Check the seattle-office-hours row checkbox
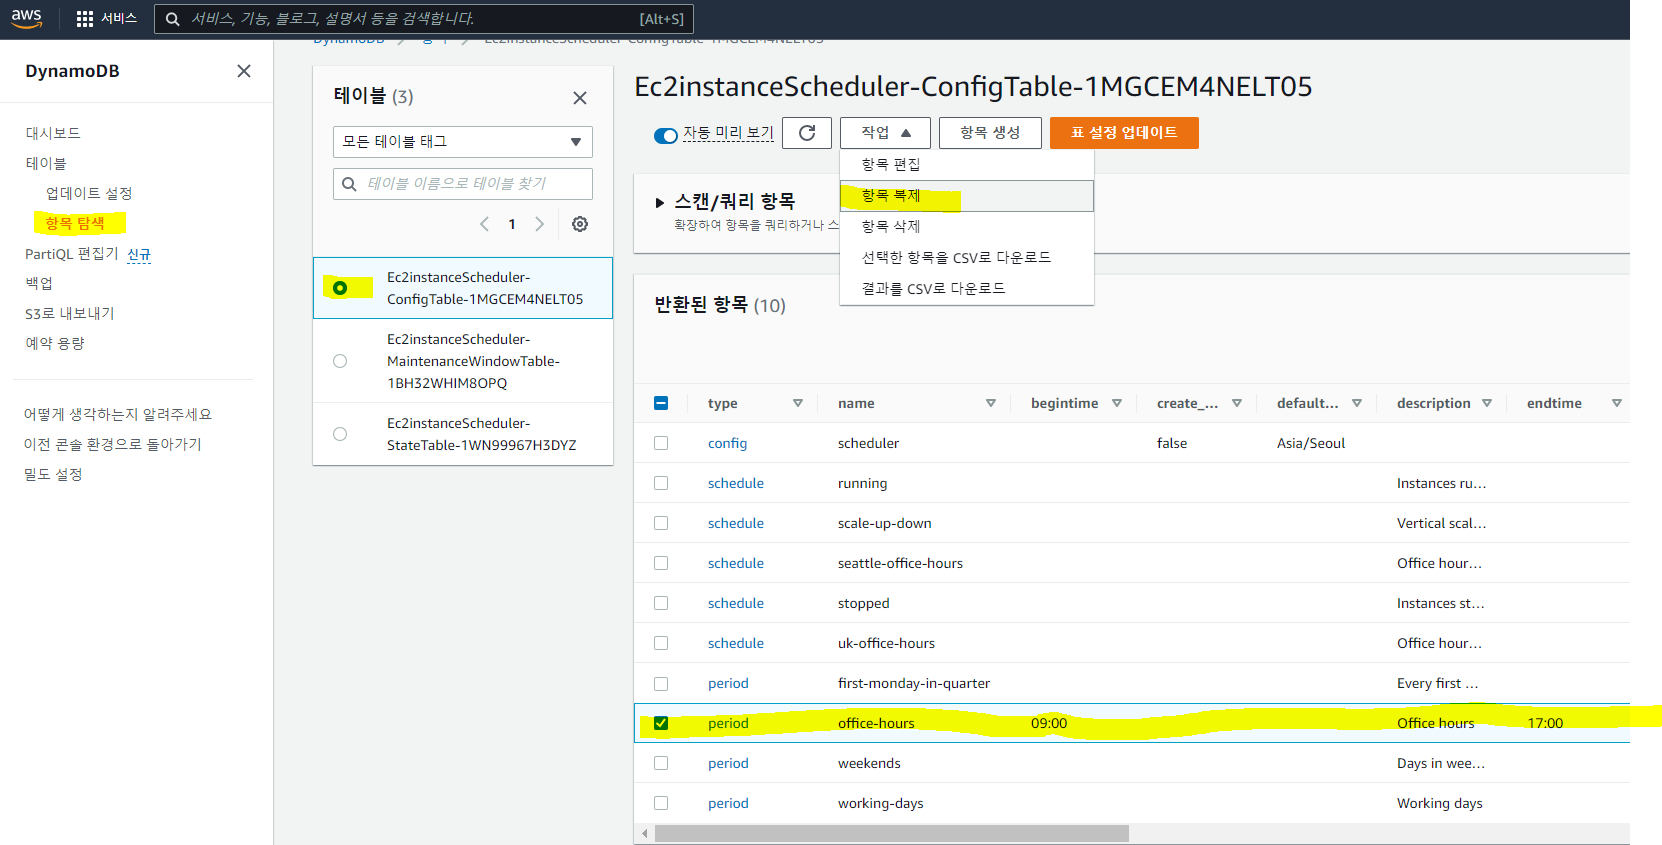The width and height of the screenshot is (1662, 845). pyautogui.click(x=661, y=563)
